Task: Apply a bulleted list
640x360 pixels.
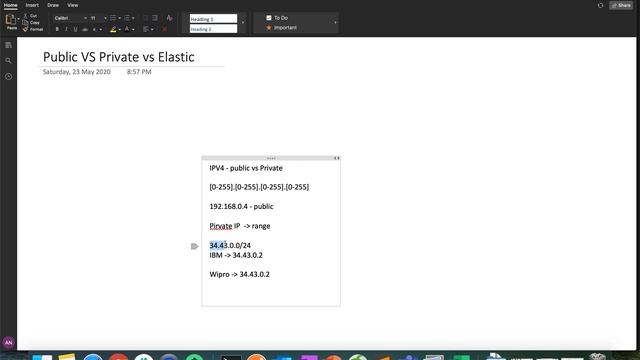Action: pyautogui.click(x=113, y=18)
